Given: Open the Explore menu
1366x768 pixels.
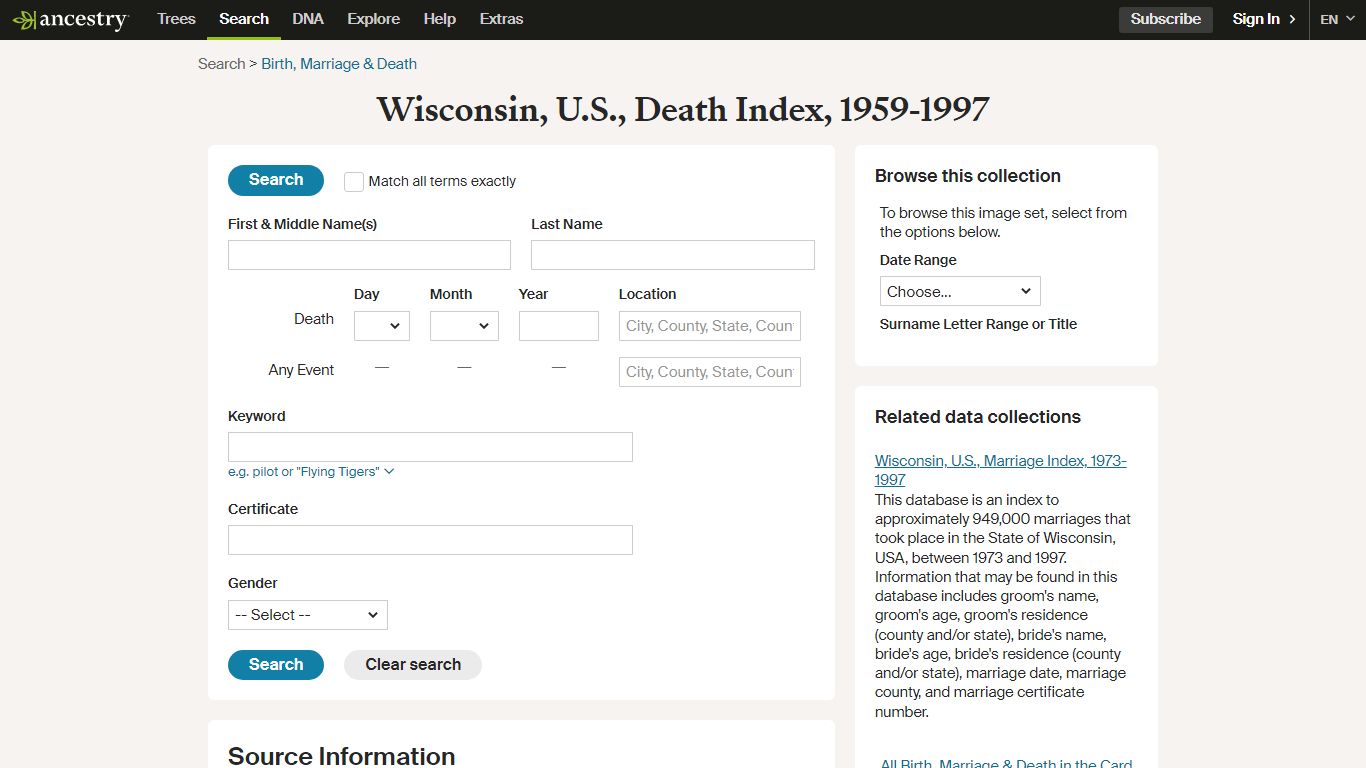Looking at the screenshot, I should click(x=374, y=19).
